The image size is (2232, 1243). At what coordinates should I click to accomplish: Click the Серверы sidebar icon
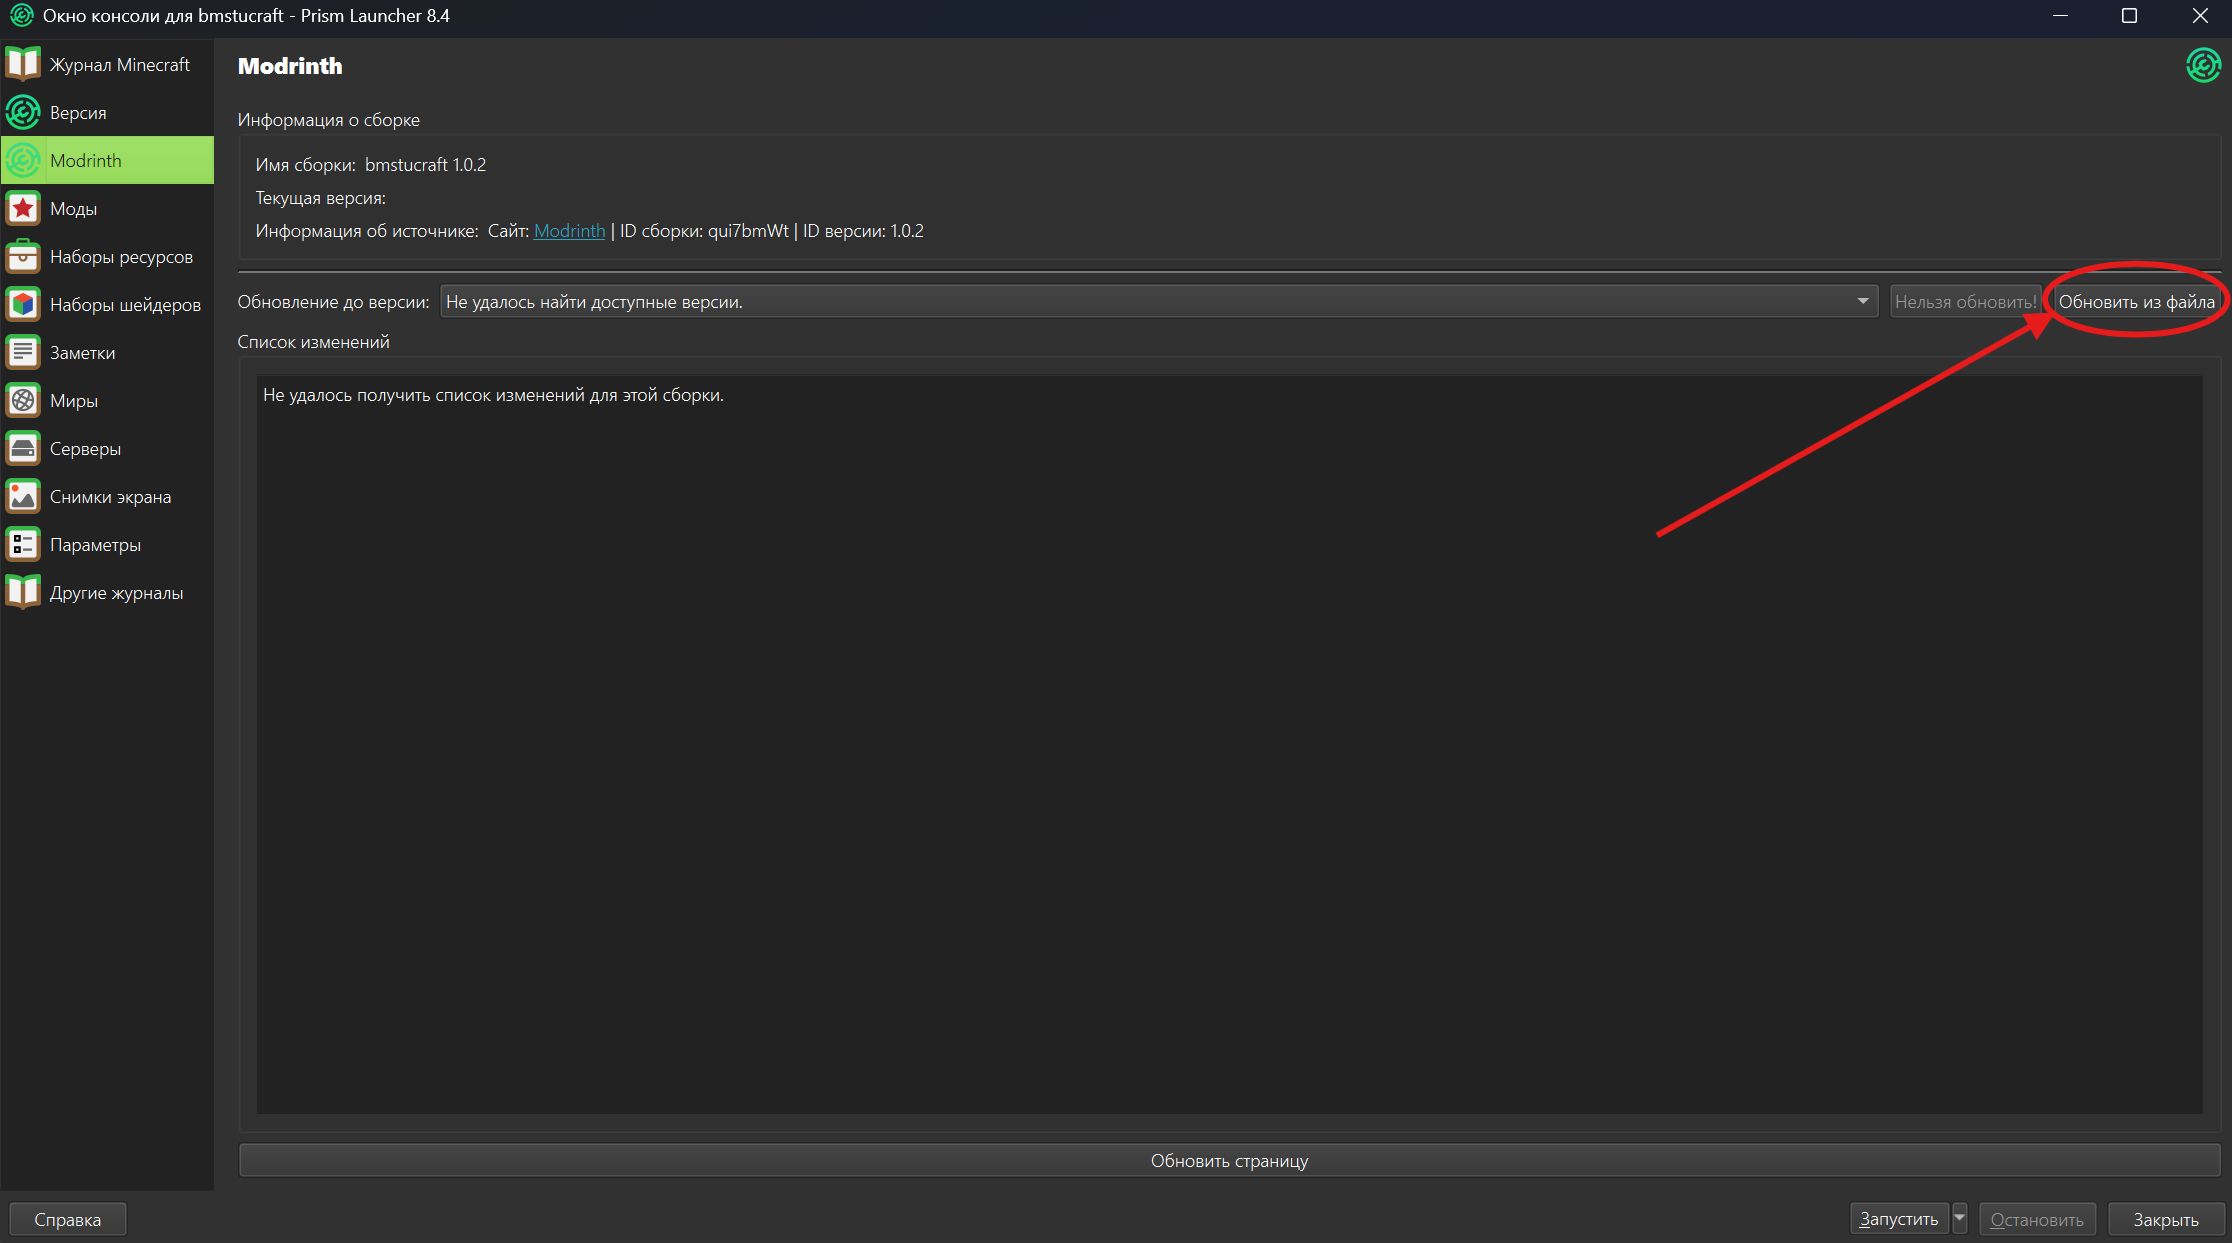pyautogui.click(x=23, y=448)
